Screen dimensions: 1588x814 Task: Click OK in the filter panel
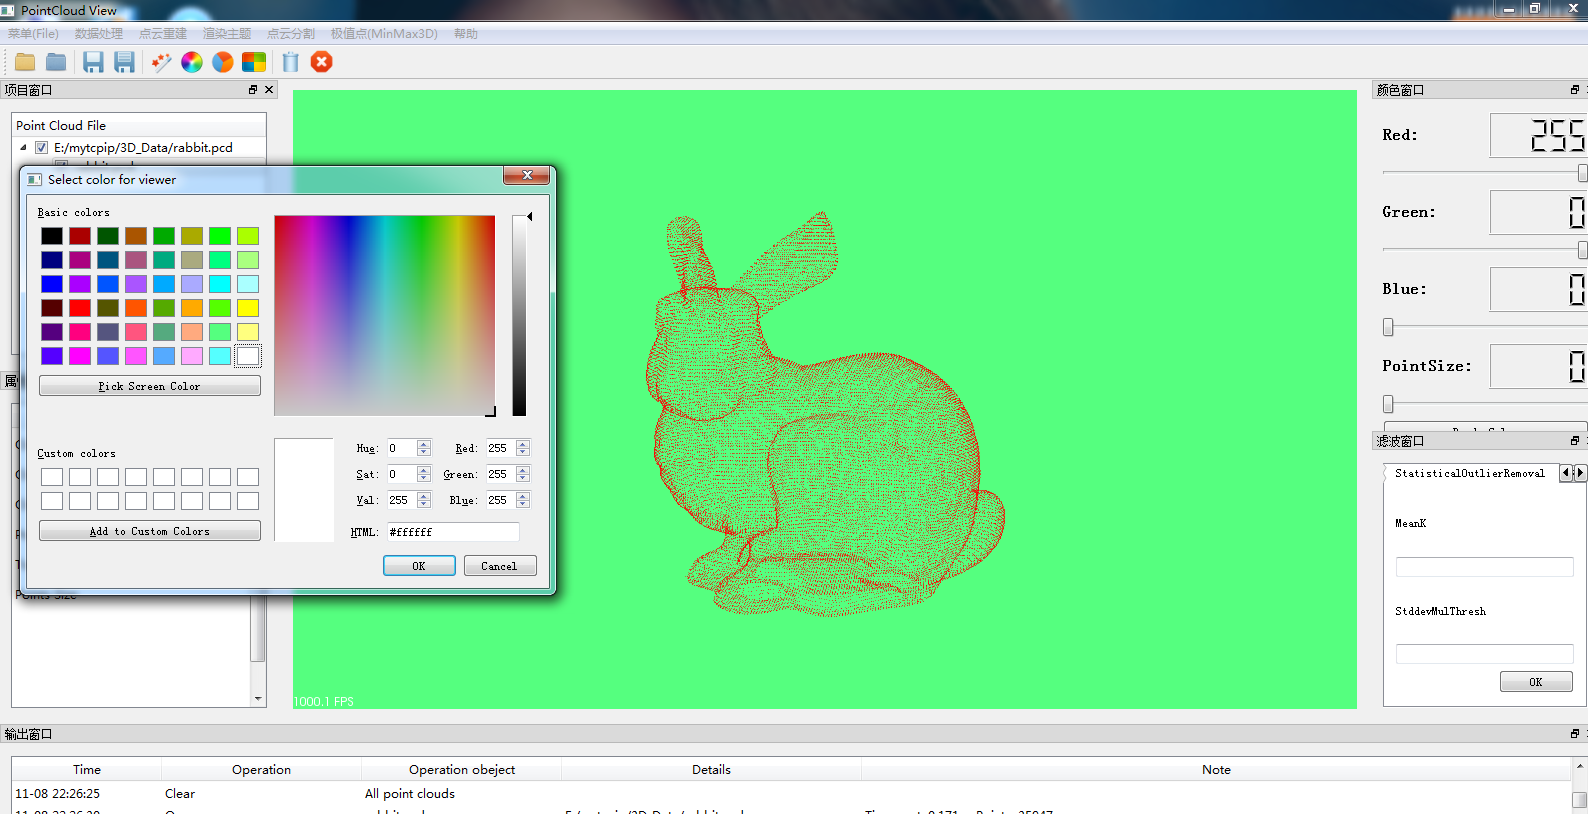[x=1536, y=682]
